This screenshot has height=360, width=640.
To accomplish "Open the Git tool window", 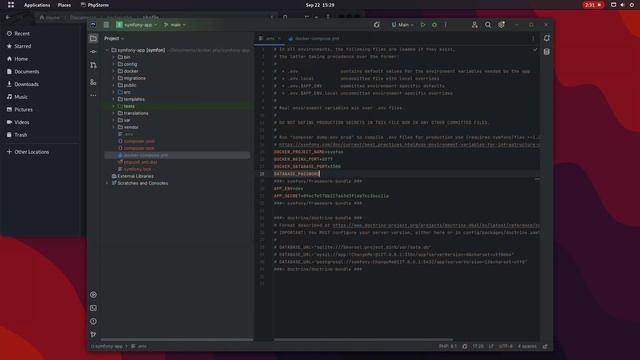I will click(93, 334).
